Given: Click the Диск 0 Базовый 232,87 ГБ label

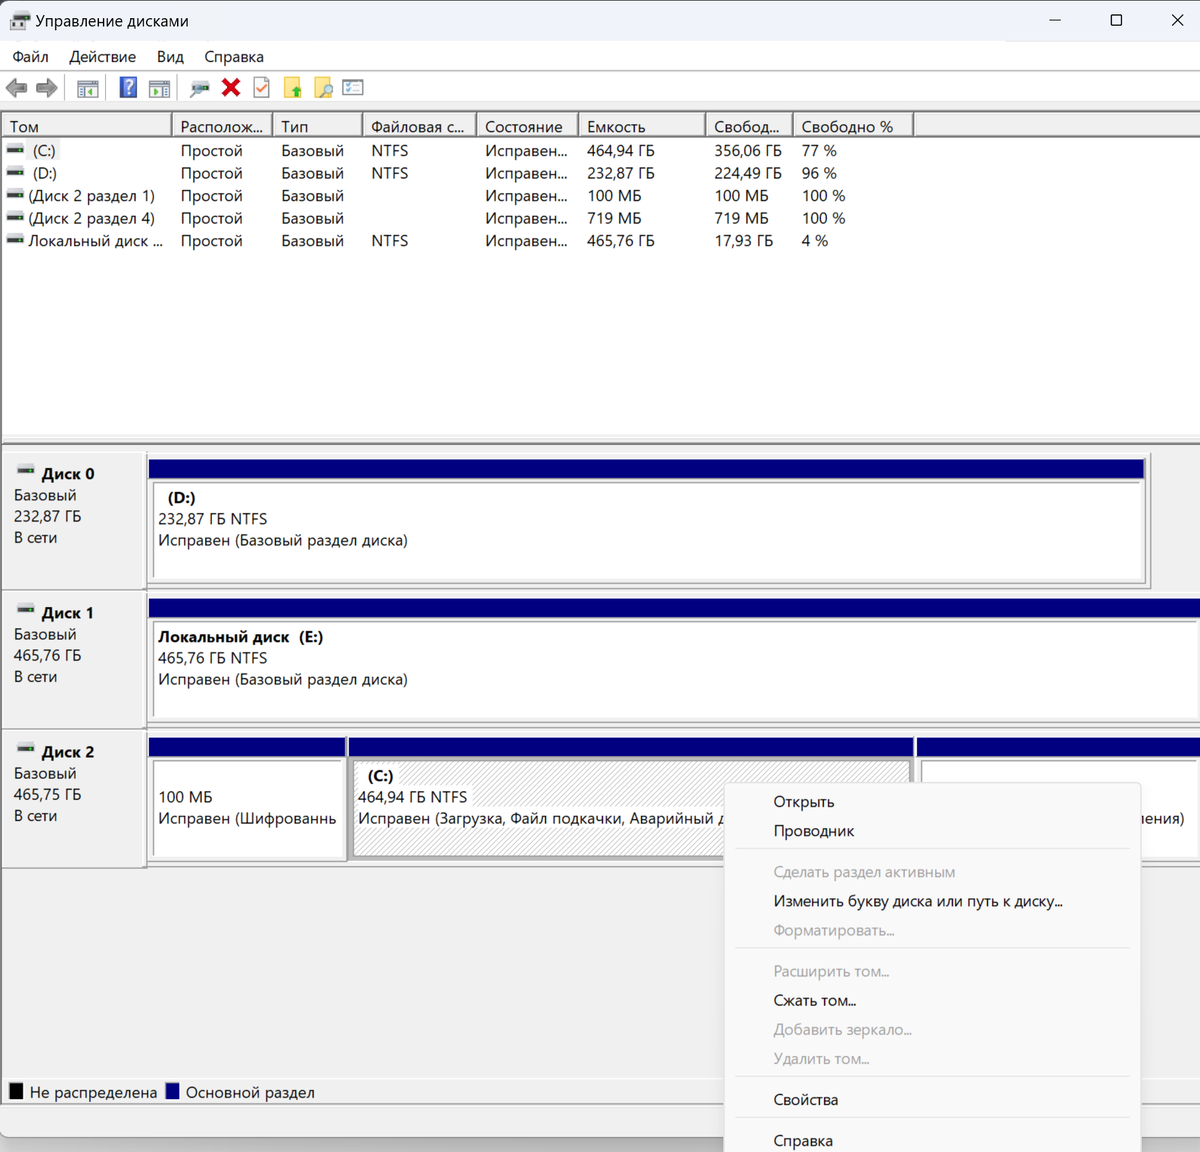Looking at the screenshot, I should click(74, 520).
